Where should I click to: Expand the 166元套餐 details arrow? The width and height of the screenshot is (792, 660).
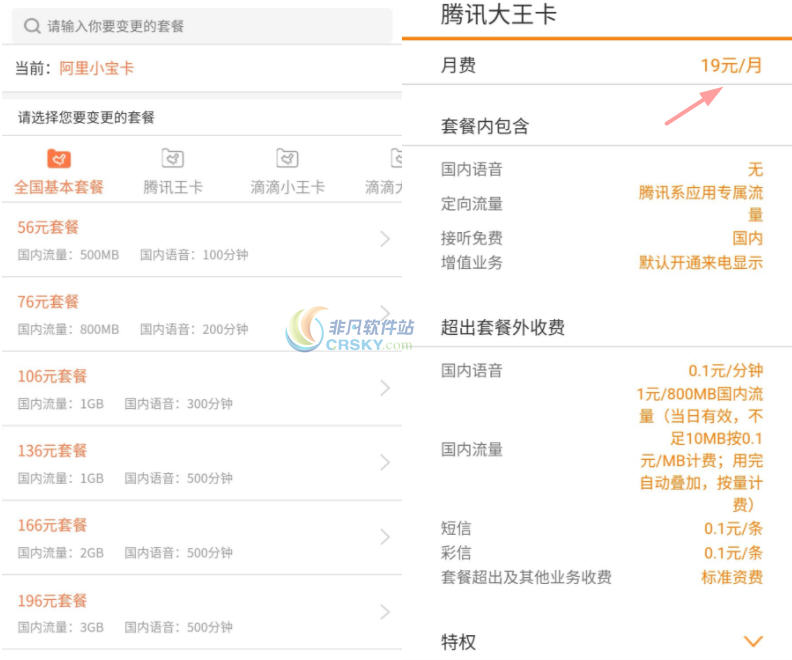[385, 537]
